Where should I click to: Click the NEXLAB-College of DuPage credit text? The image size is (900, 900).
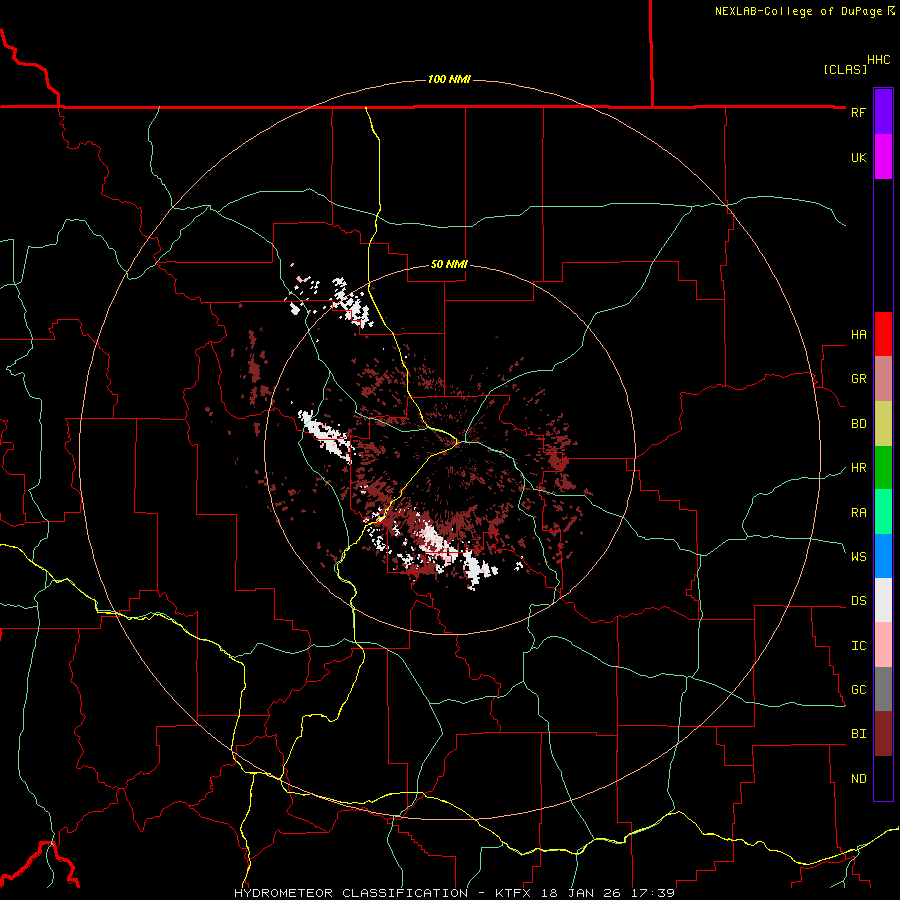click(x=798, y=11)
